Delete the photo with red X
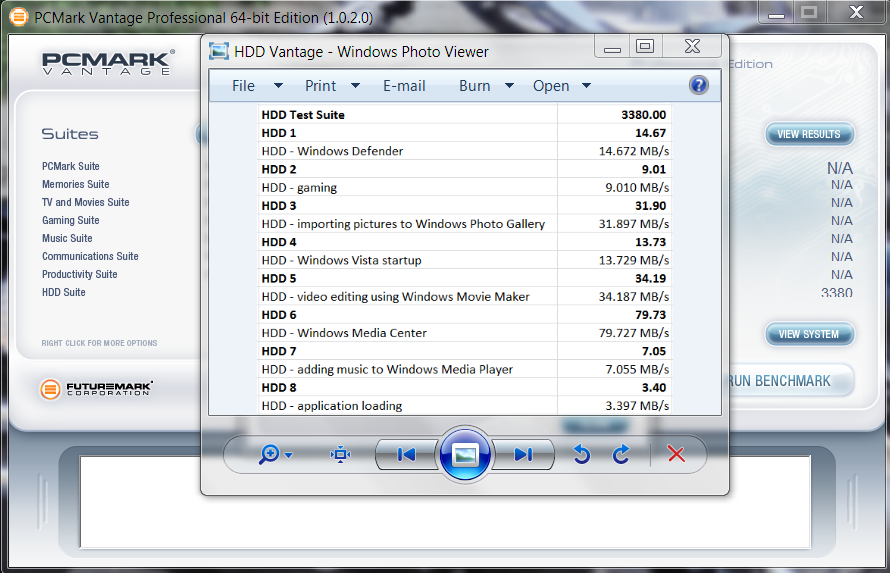Viewport: 890px width, 573px height. (x=676, y=455)
